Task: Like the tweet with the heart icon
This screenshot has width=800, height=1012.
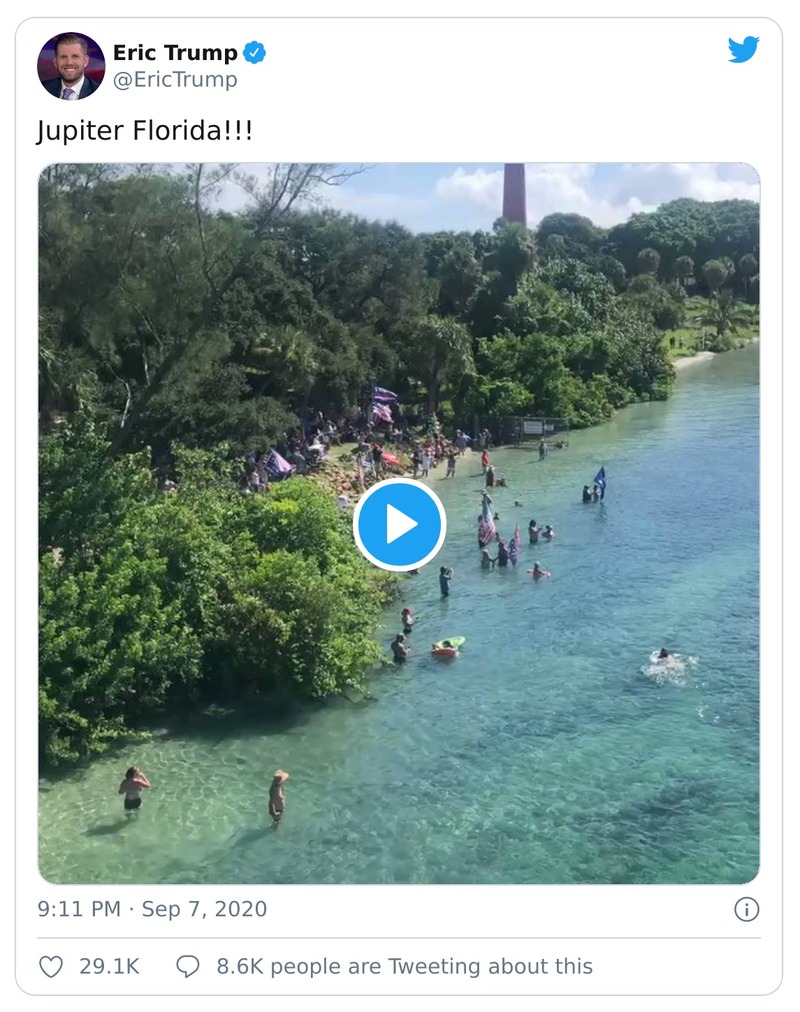Action: pyautogui.click(x=51, y=966)
